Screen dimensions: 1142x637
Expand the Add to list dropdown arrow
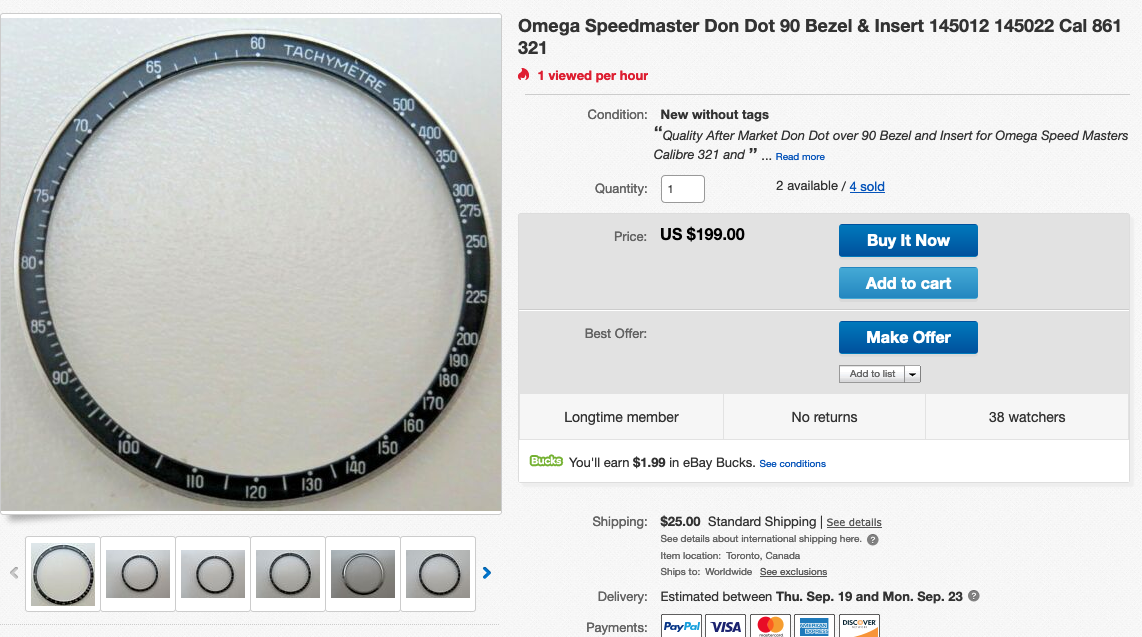click(x=913, y=374)
